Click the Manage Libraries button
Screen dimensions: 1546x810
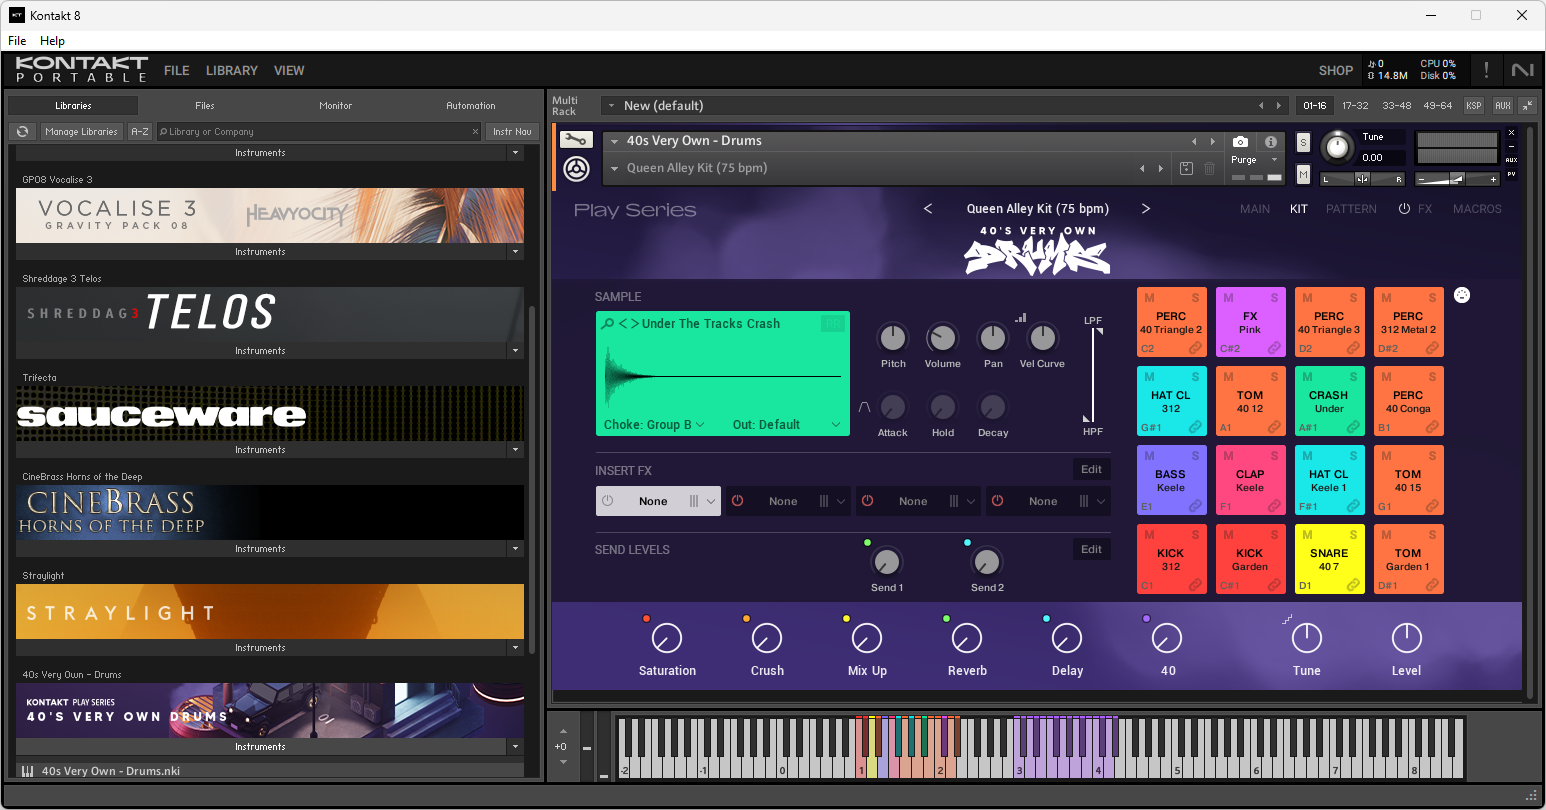coord(81,132)
